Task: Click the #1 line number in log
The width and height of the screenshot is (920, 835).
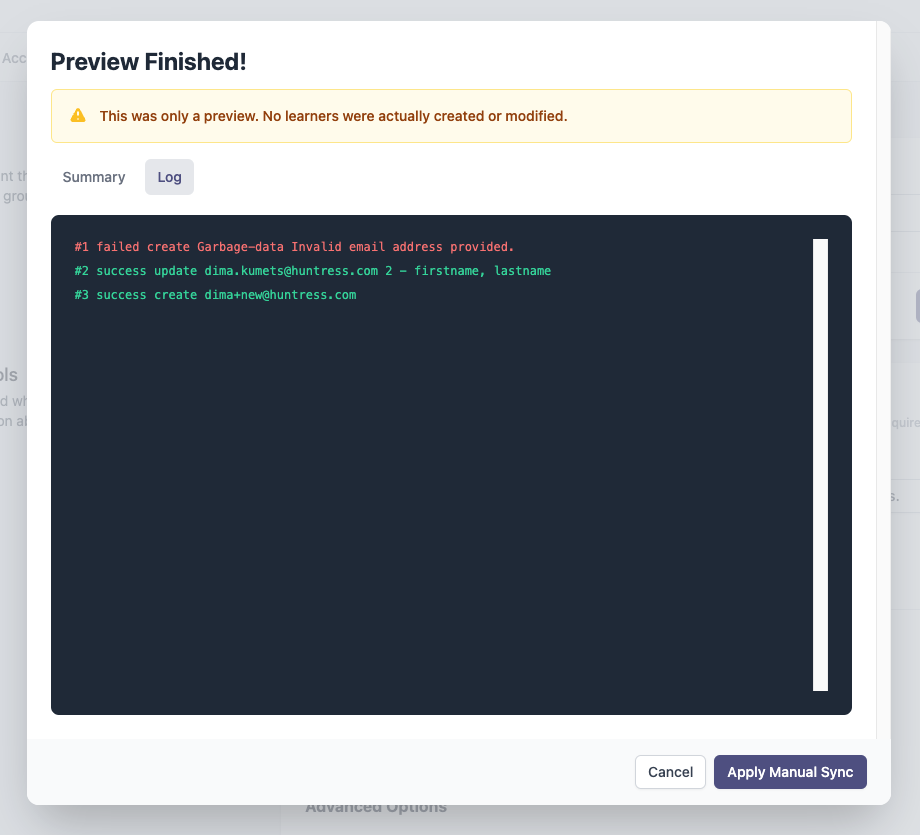Action: (x=82, y=247)
